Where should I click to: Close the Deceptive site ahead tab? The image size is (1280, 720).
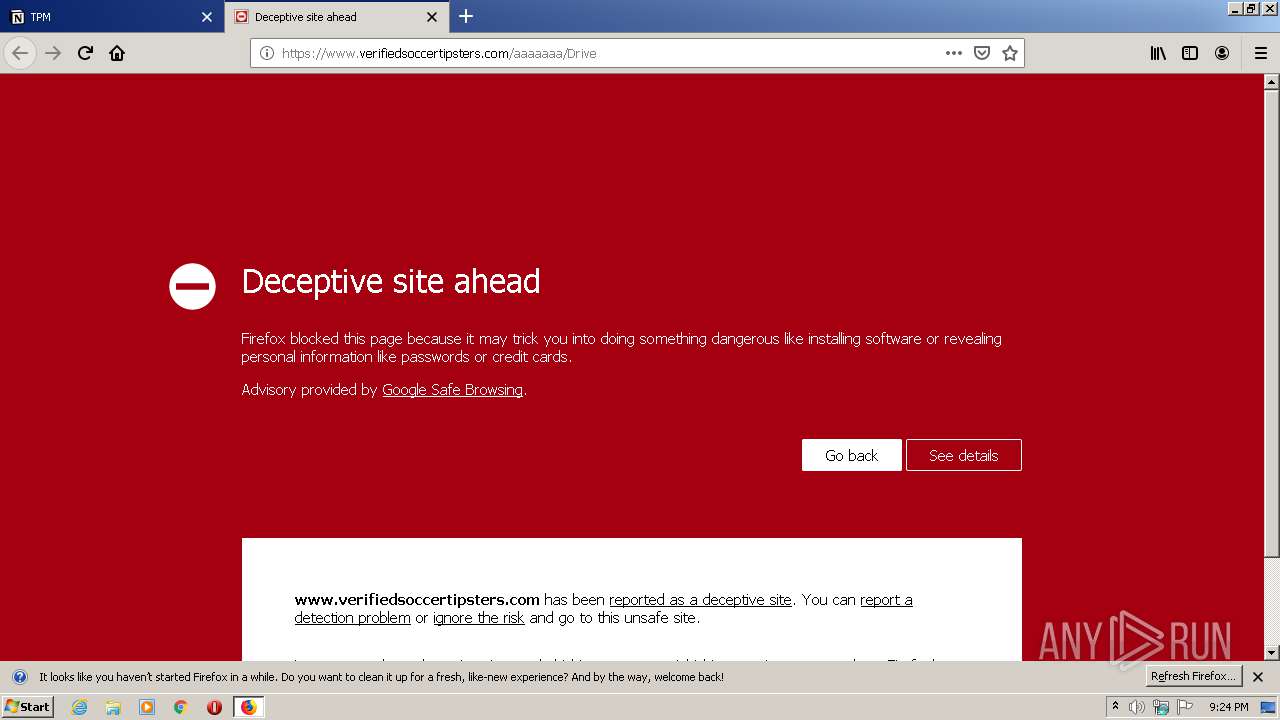(432, 17)
